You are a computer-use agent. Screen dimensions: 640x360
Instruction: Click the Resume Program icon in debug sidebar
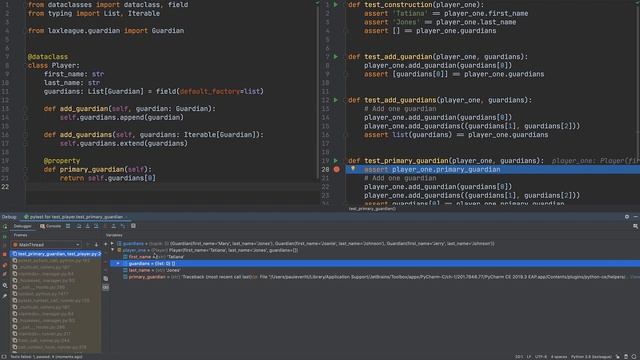tap(5, 237)
